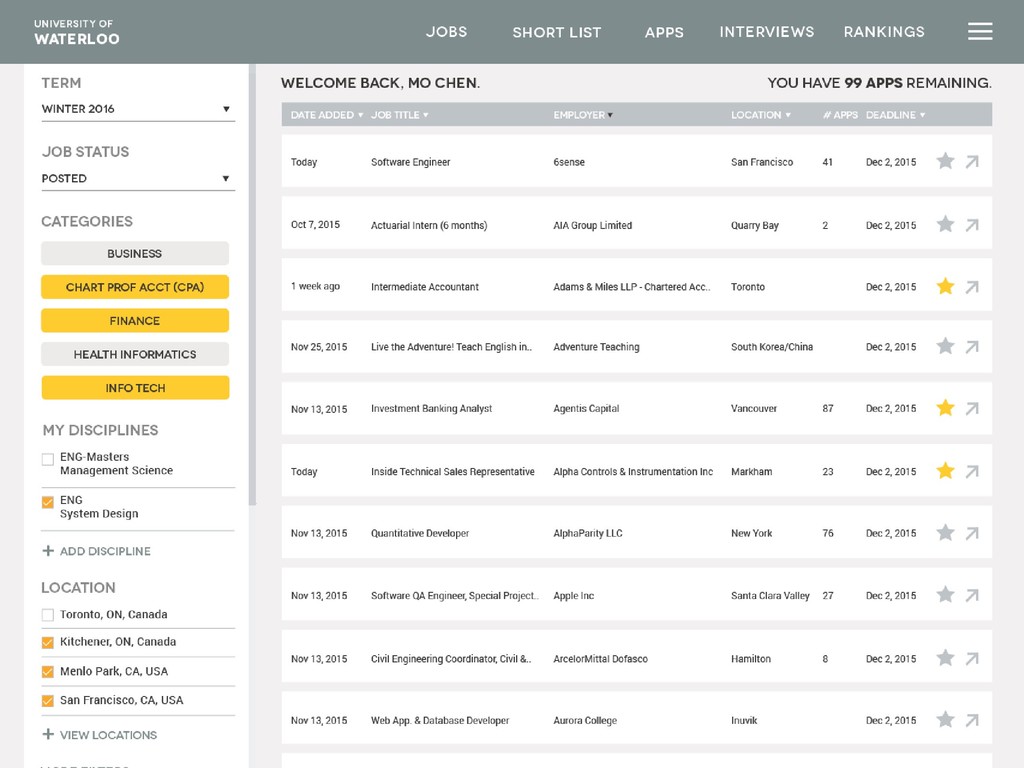1024x768 pixels.
Task: Star the Adventure Teaching job
Action: point(945,346)
